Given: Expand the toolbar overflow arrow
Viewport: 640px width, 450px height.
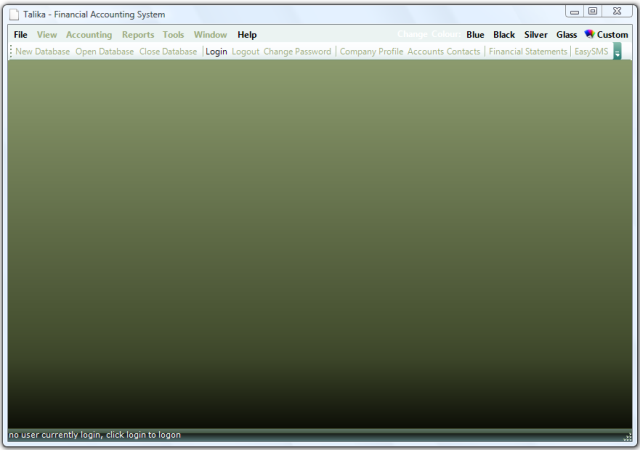Looking at the screenshot, I should pyautogui.click(x=618, y=52).
